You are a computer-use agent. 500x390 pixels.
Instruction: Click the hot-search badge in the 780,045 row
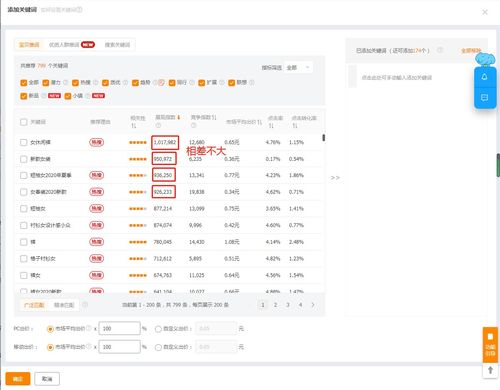pos(97,242)
